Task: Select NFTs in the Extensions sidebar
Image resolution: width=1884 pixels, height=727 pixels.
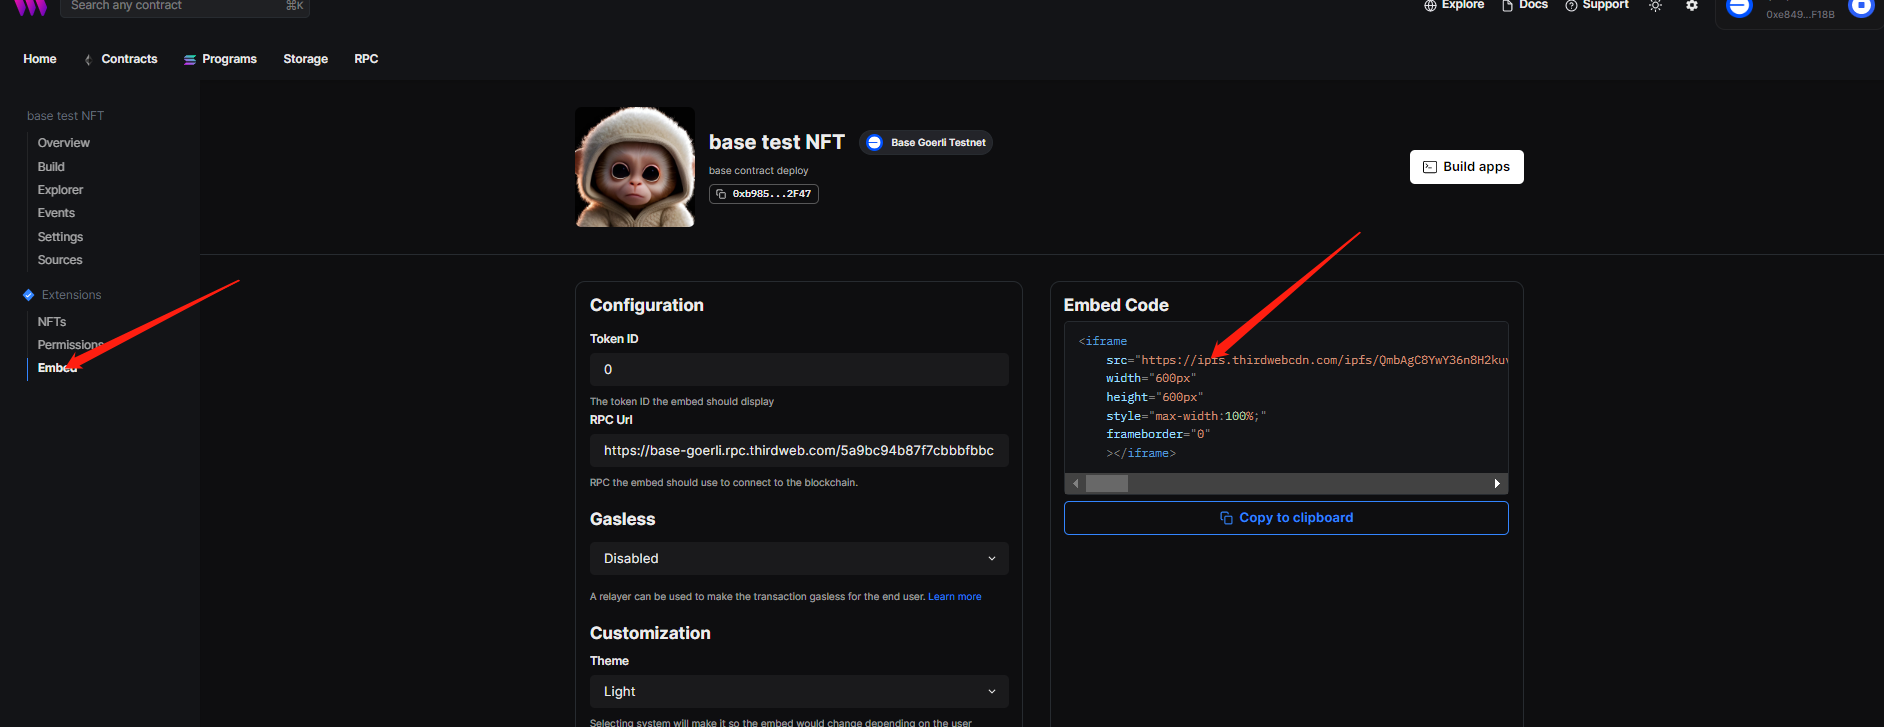Action: pos(52,322)
